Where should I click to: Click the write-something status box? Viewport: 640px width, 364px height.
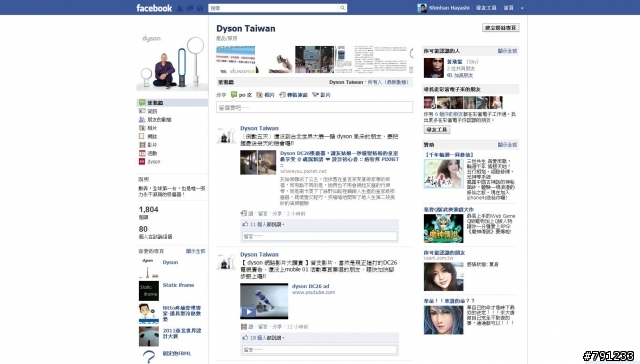[x=314, y=107]
